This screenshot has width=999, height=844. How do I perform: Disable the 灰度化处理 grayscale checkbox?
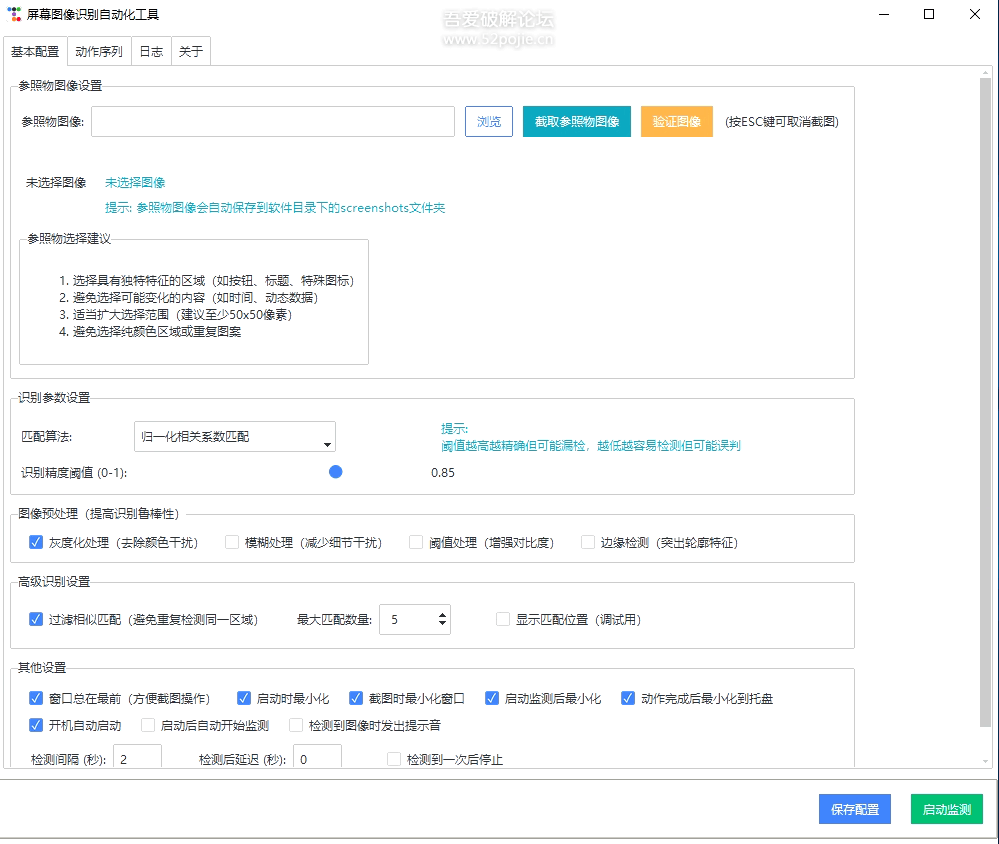[x=36, y=540]
